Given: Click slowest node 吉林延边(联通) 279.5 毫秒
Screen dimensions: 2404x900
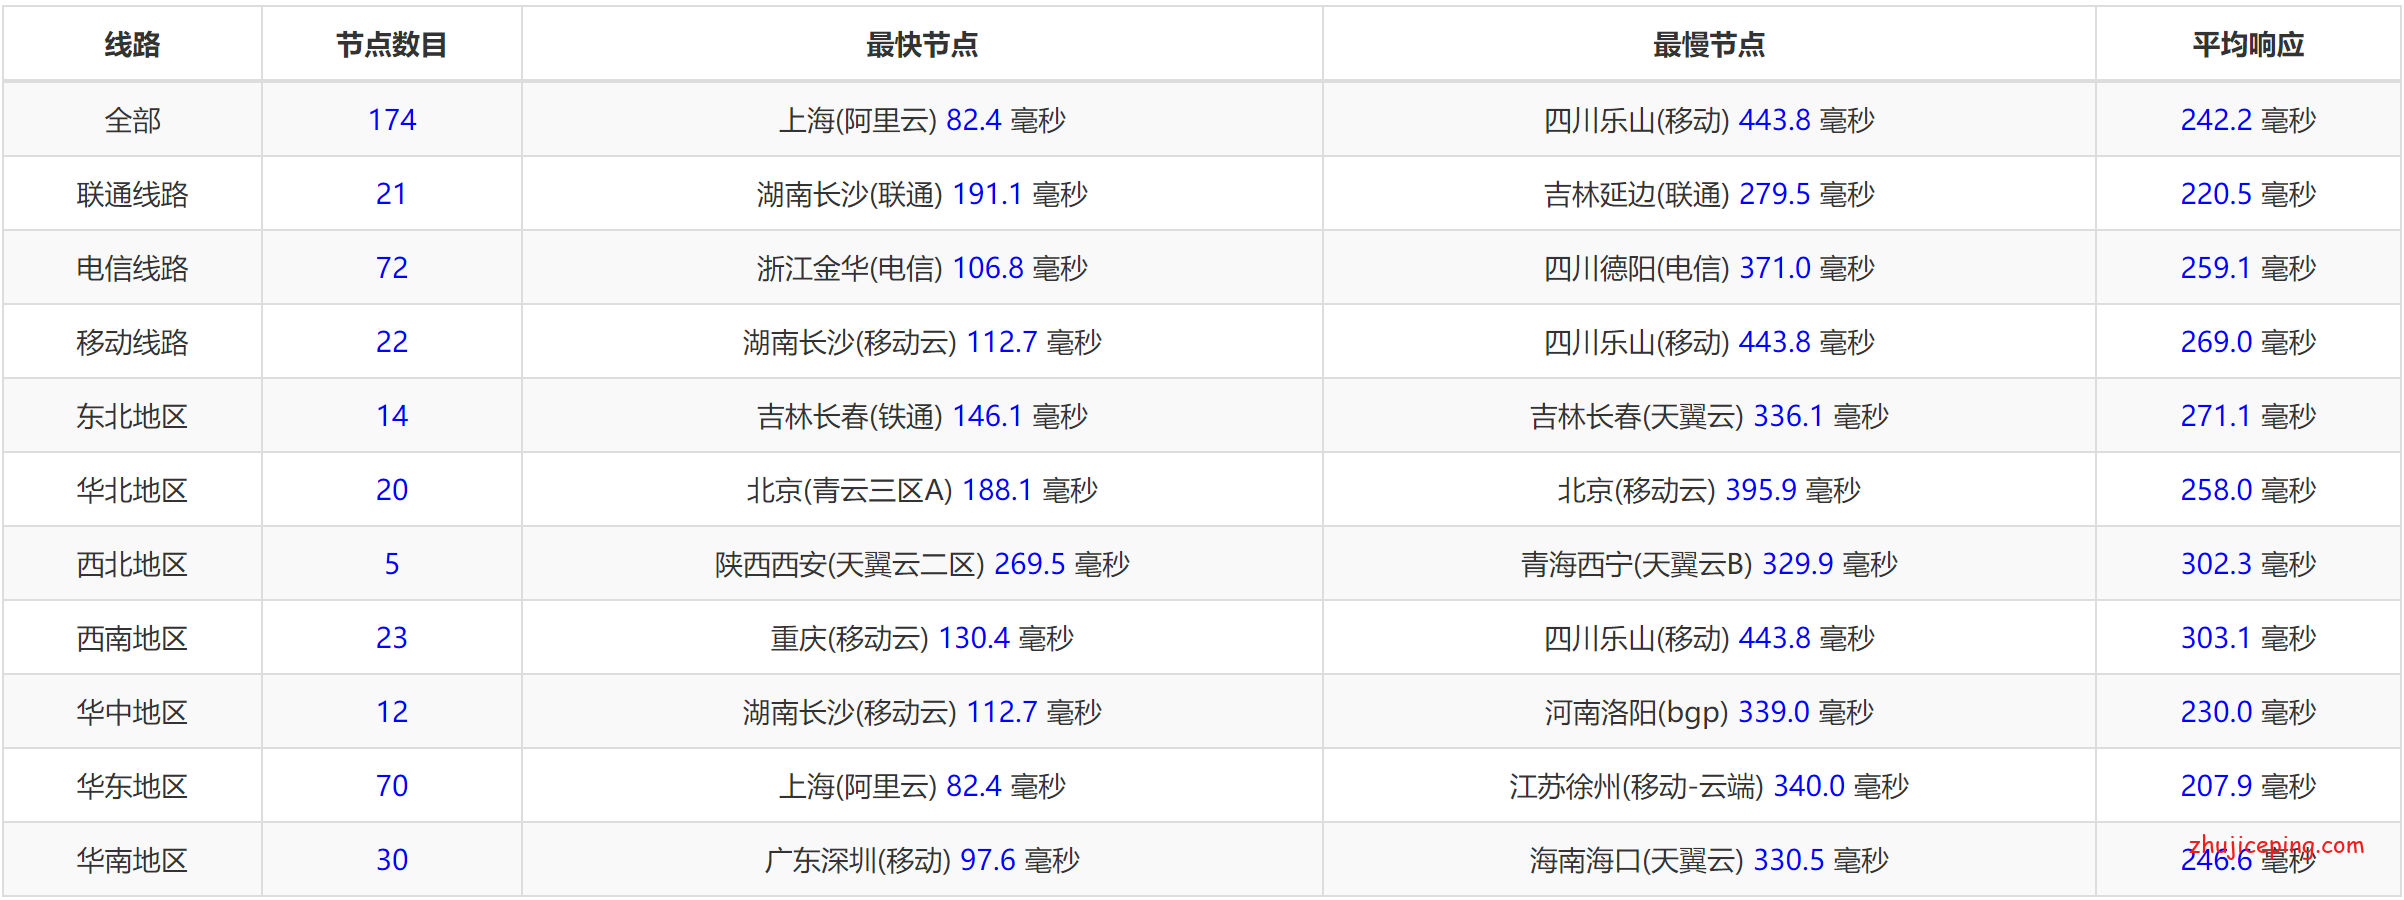Looking at the screenshot, I should (1709, 194).
